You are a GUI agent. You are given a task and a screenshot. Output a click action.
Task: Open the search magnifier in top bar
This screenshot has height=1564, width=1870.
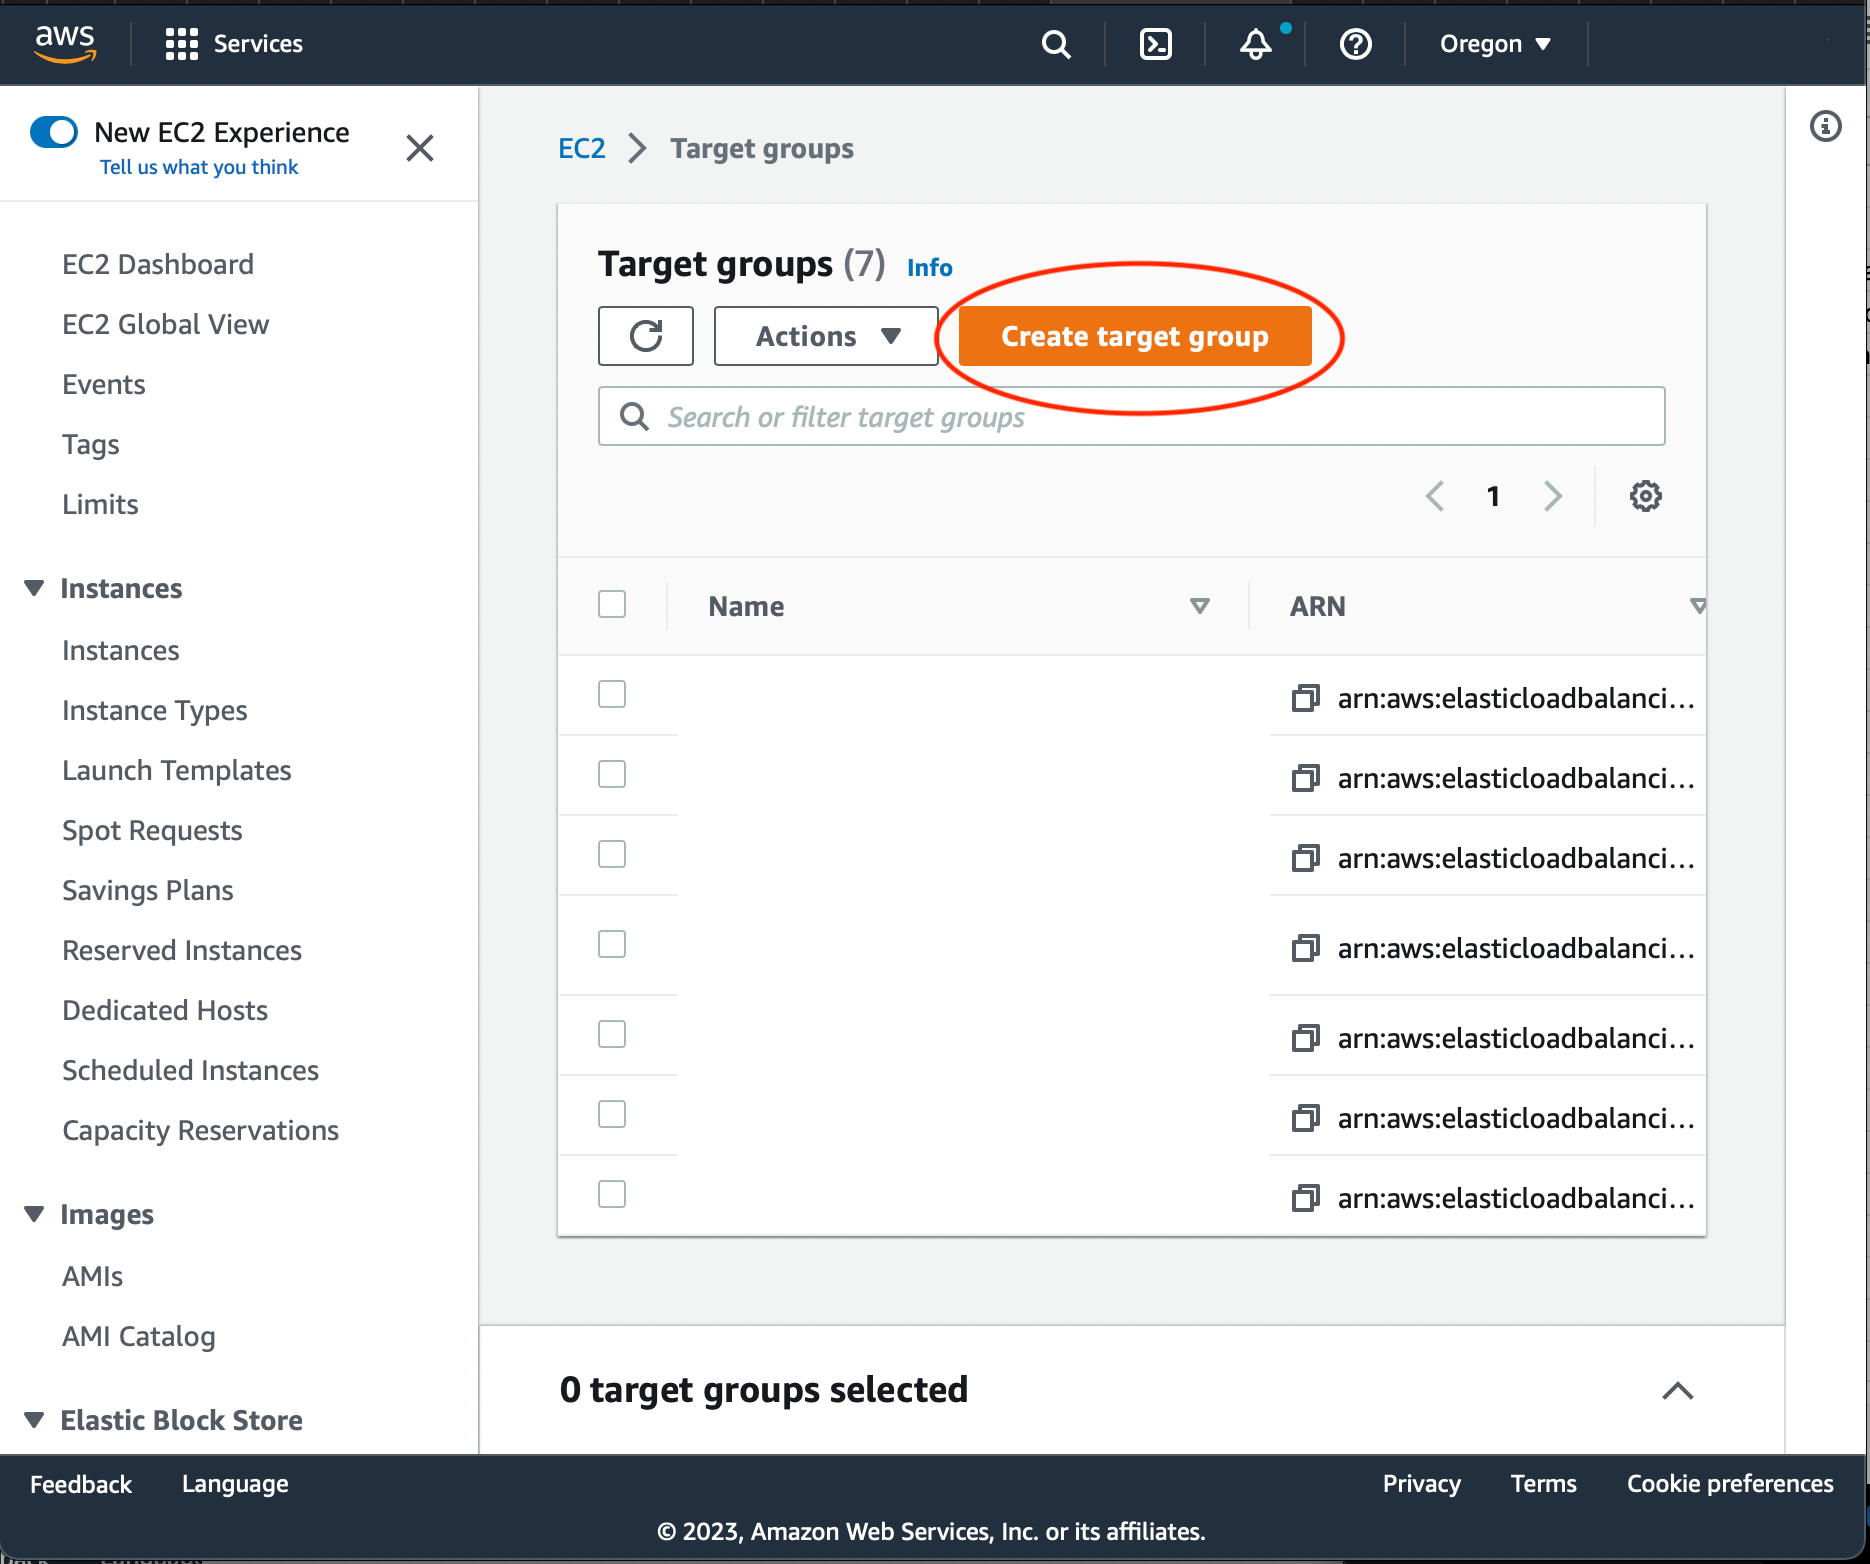pyautogui.click(x=1056, y=44)
